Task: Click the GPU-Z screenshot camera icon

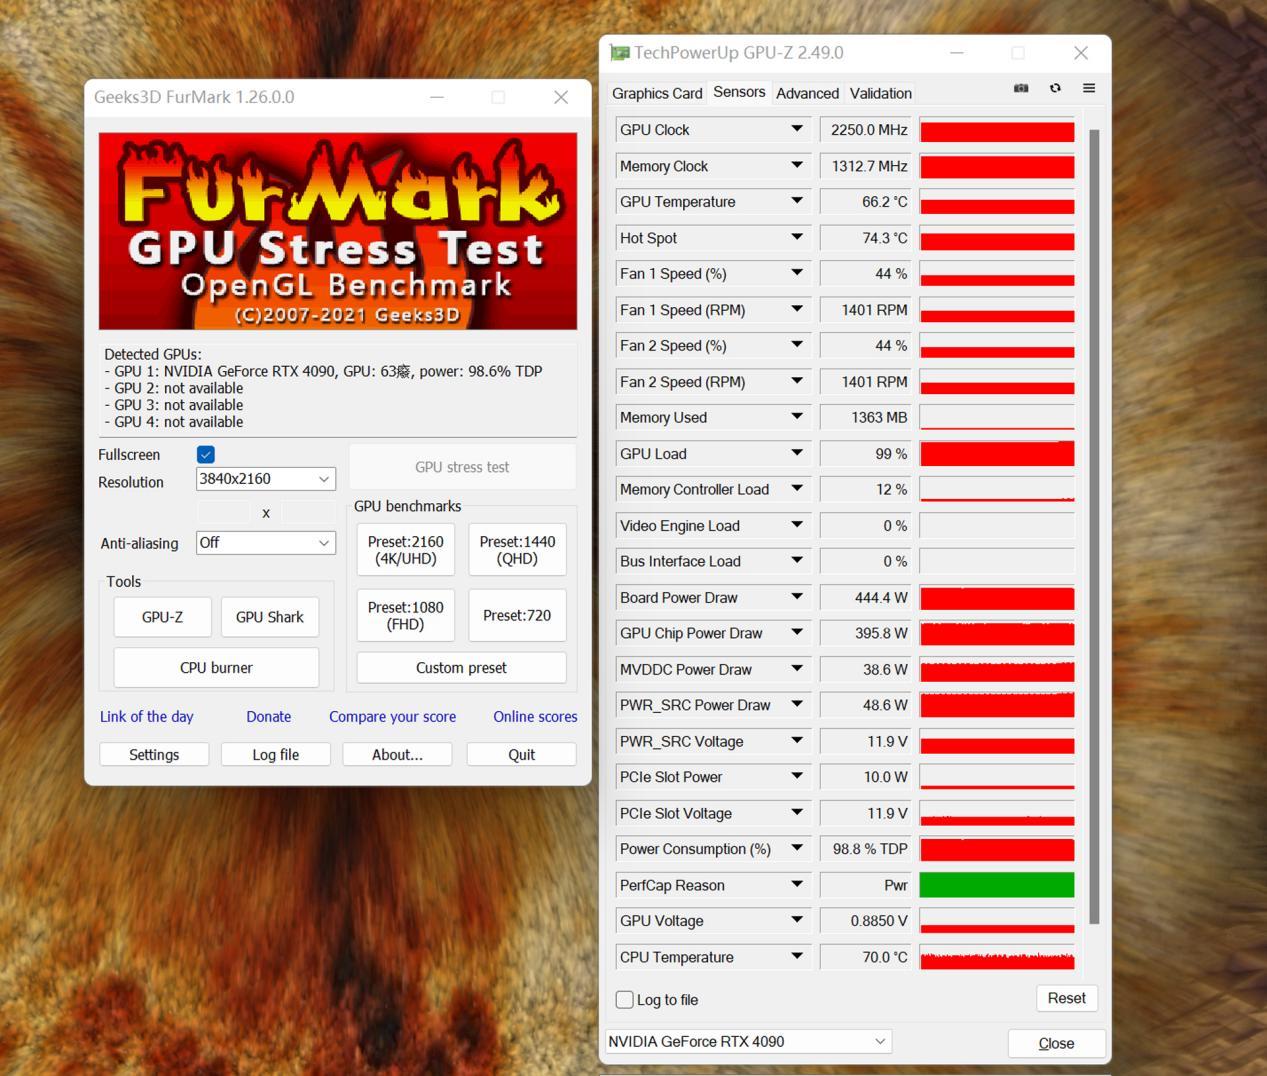Action: tap(1021, 88)
